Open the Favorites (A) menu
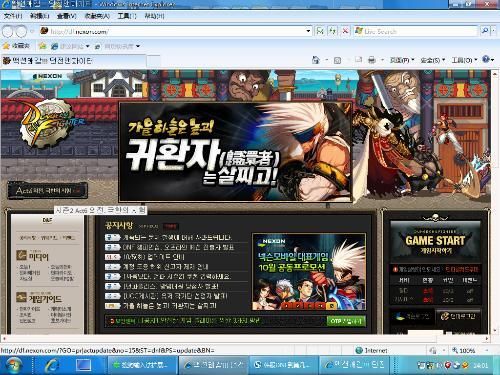The image size is (500, 375). coord(97,16)
